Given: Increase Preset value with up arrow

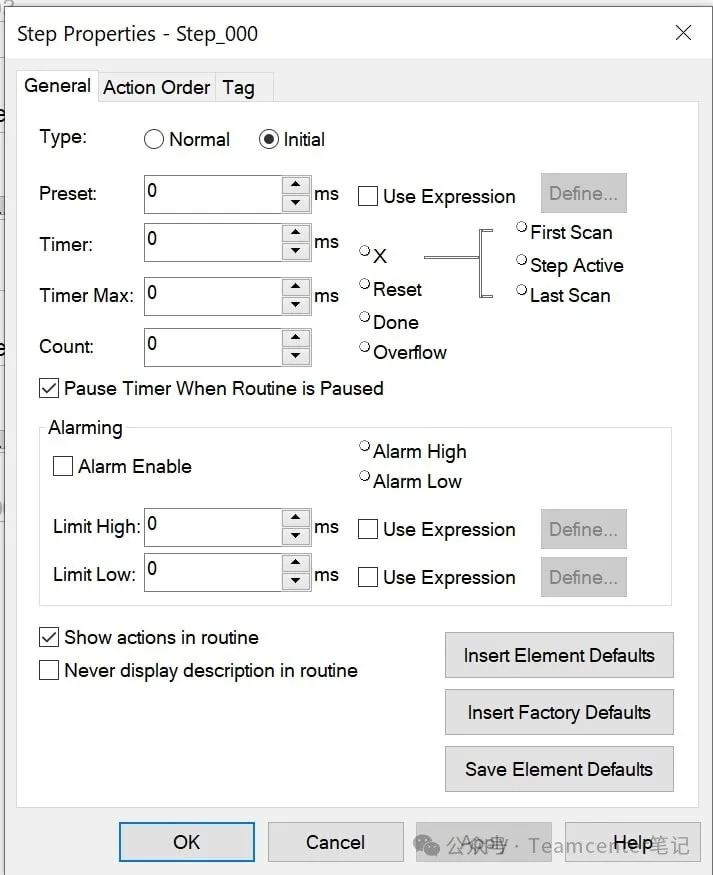Looking at the screenshot, I should pos(296,185).
